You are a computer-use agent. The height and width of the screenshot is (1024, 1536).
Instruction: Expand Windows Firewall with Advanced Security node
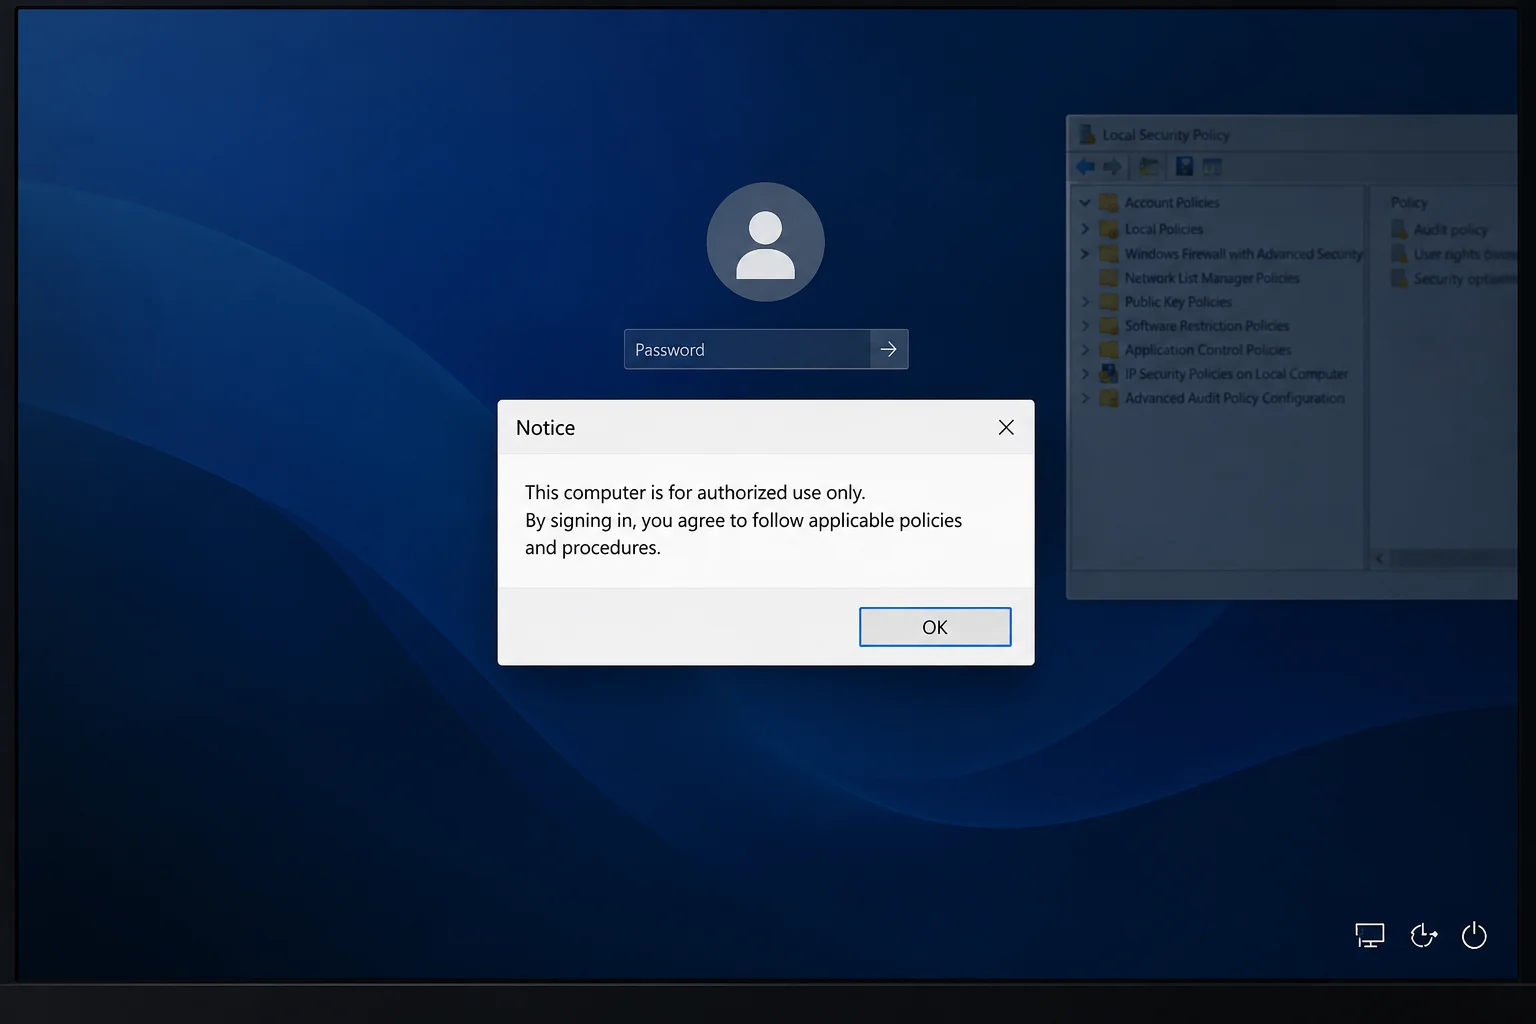(1085, 254)
